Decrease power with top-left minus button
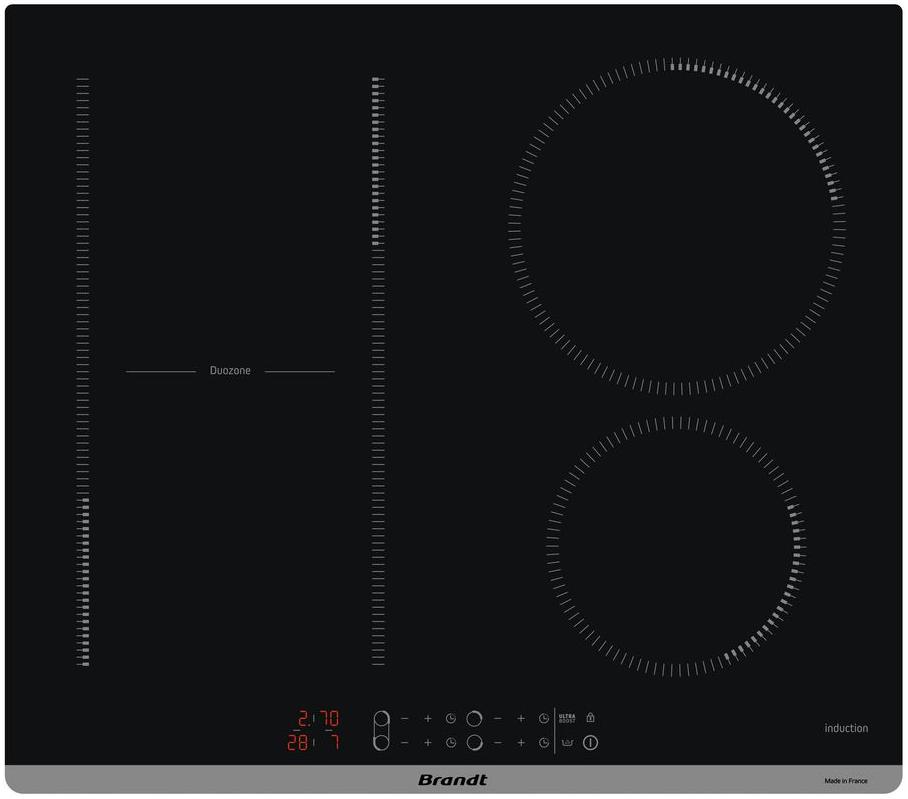The image size is (908, 799). (x=405, y=718)
